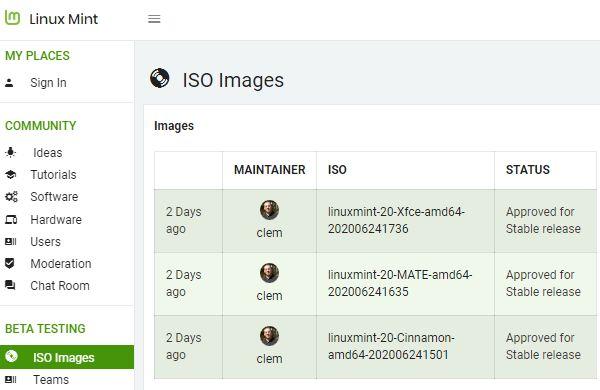Screen dimensions: 600x390
Task: Click the MY PLACES section heading
Action: [37, 56]
